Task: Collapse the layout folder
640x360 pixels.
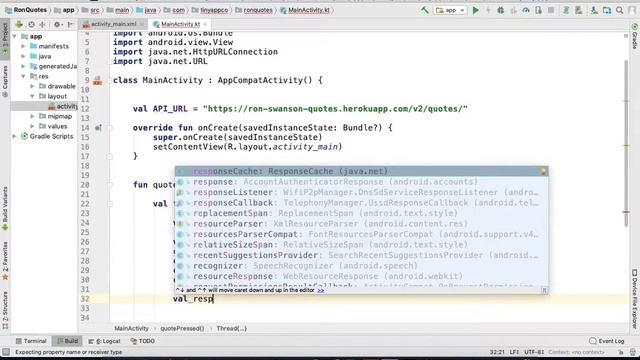Action: (32, 96)
